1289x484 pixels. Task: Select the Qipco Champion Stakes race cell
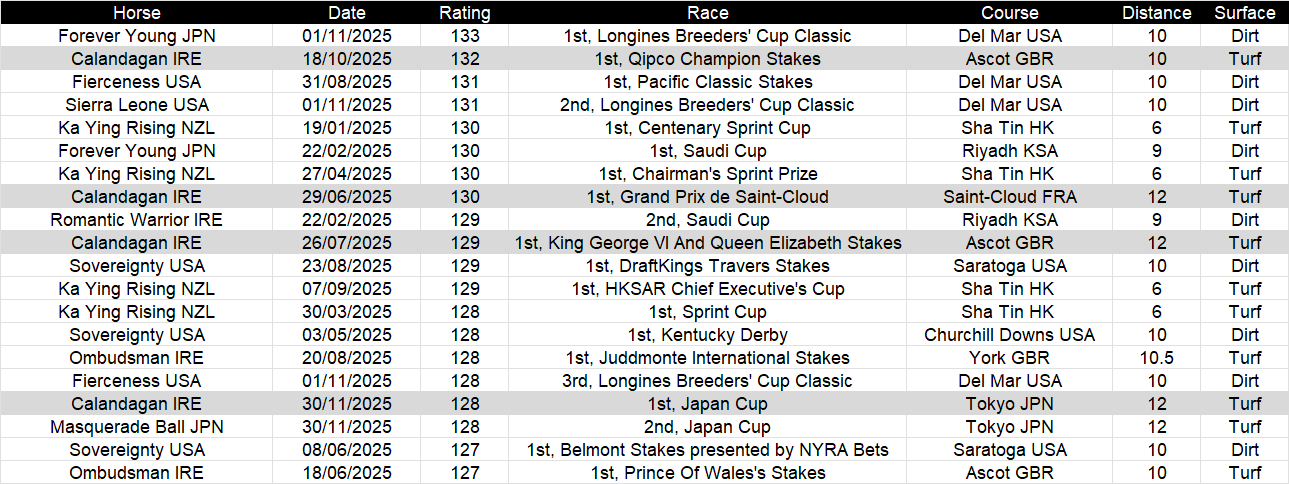708,59
